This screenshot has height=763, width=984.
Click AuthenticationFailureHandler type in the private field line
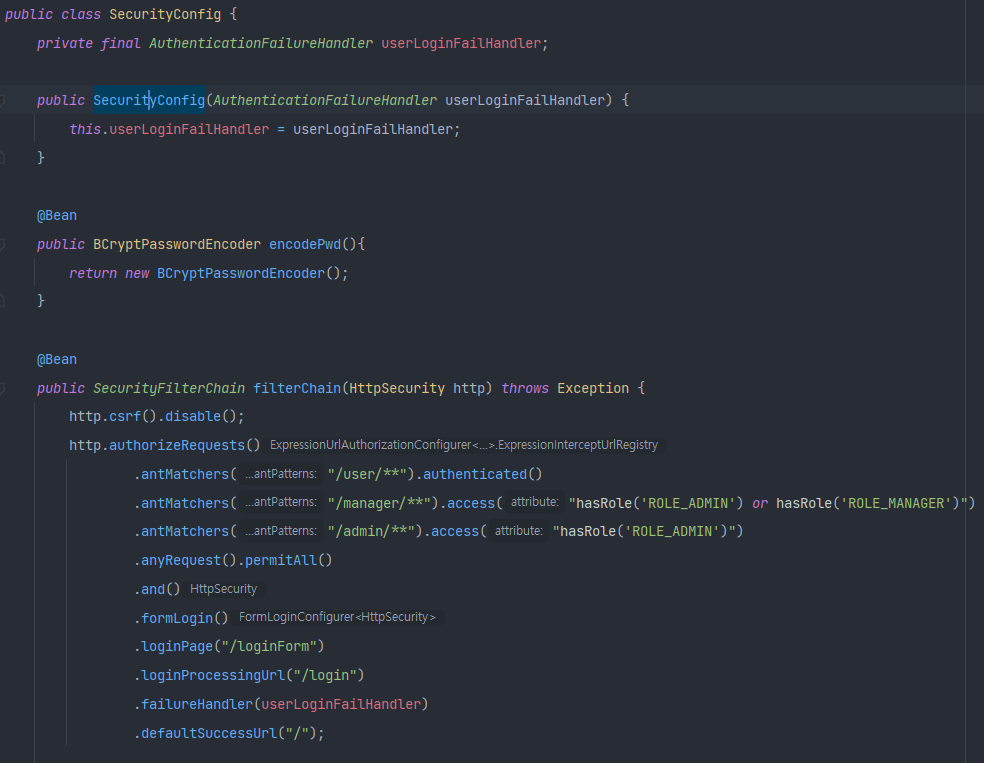click(261, 43)
